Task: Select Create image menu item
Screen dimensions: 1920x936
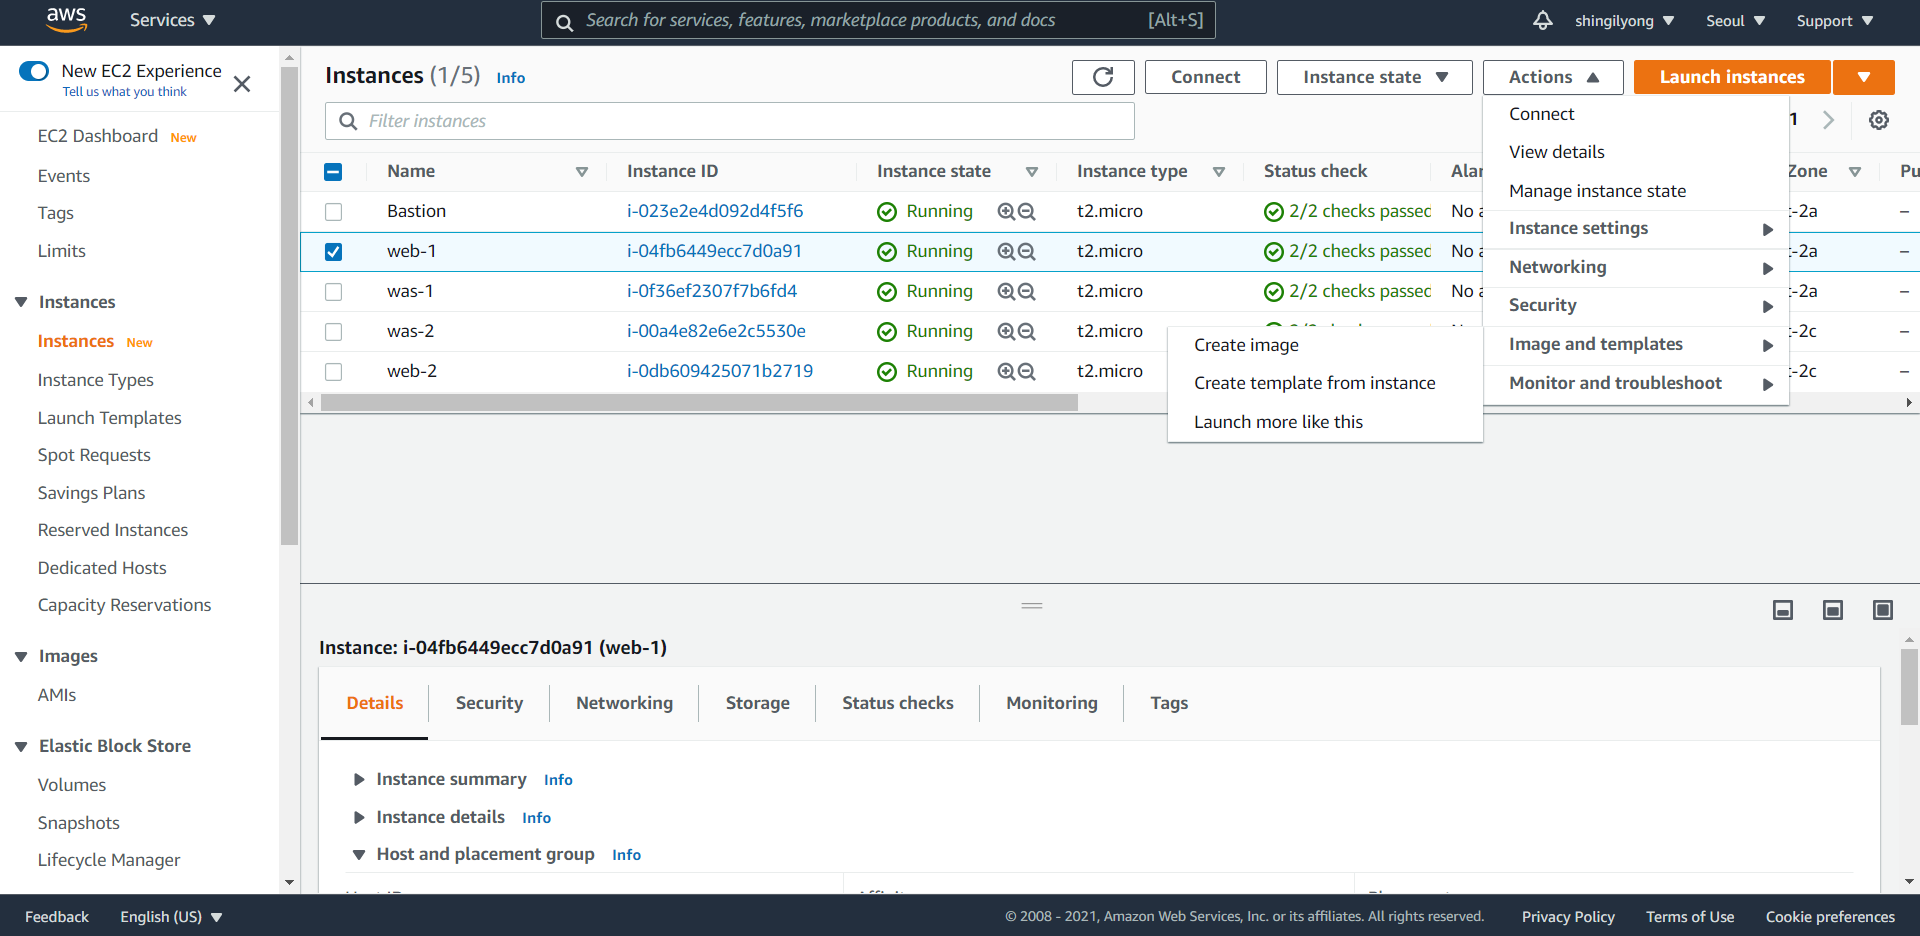Action: 1325,345
